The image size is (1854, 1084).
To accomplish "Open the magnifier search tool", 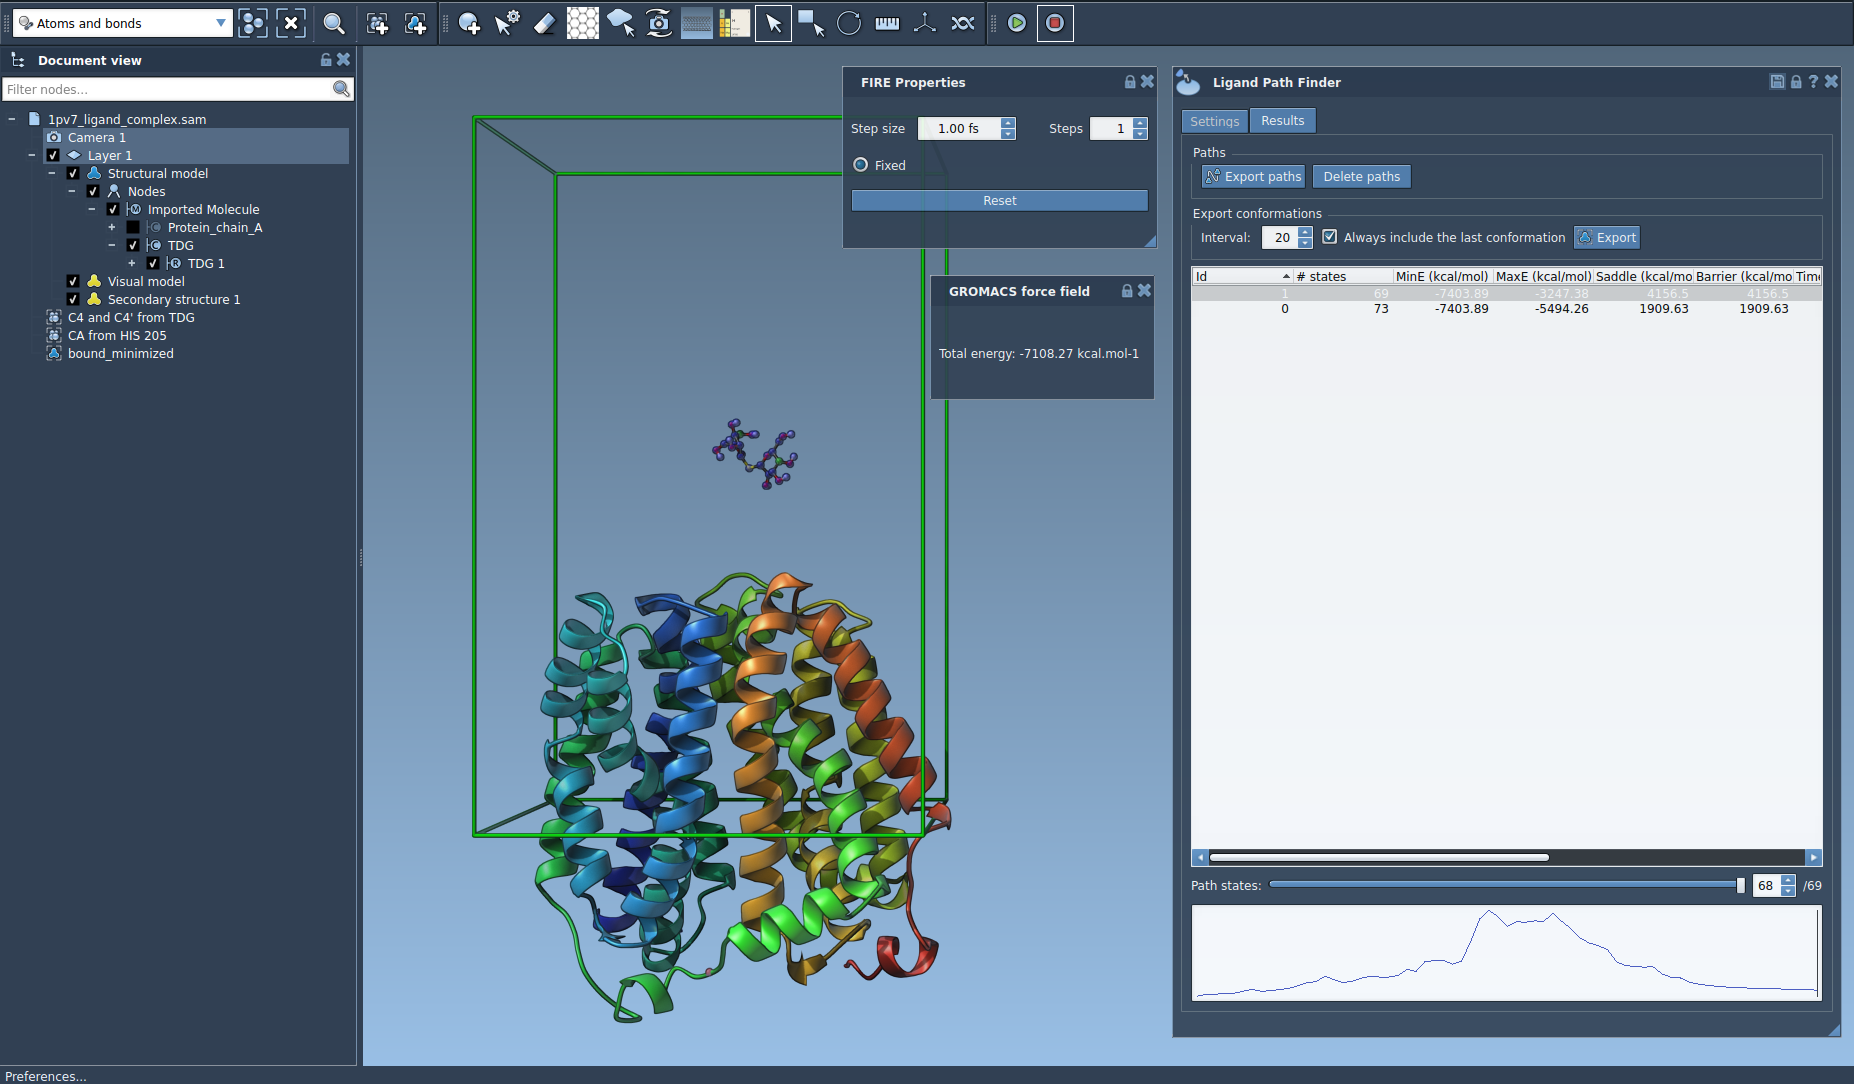I will pyautogui.click(x=334, y=23).
